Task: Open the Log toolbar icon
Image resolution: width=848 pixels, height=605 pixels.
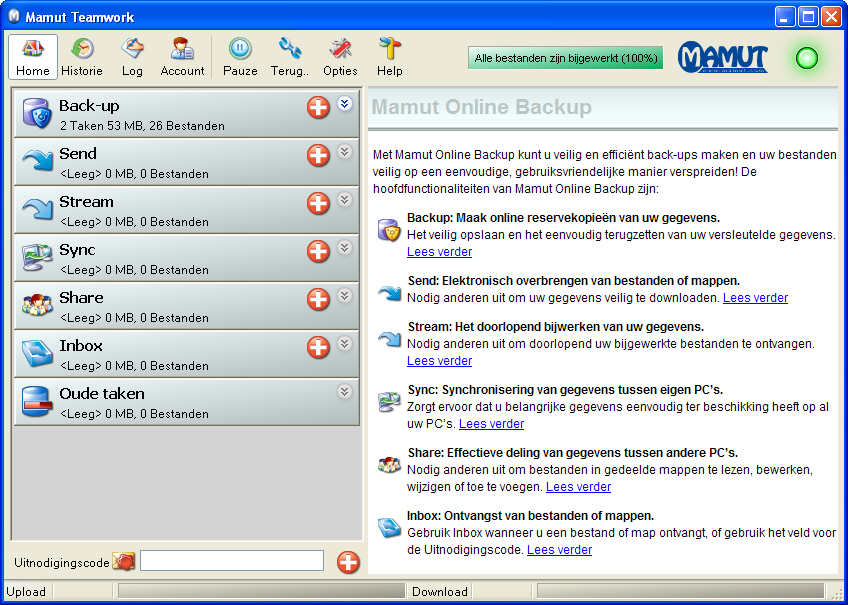Action: tap(132, 49)
